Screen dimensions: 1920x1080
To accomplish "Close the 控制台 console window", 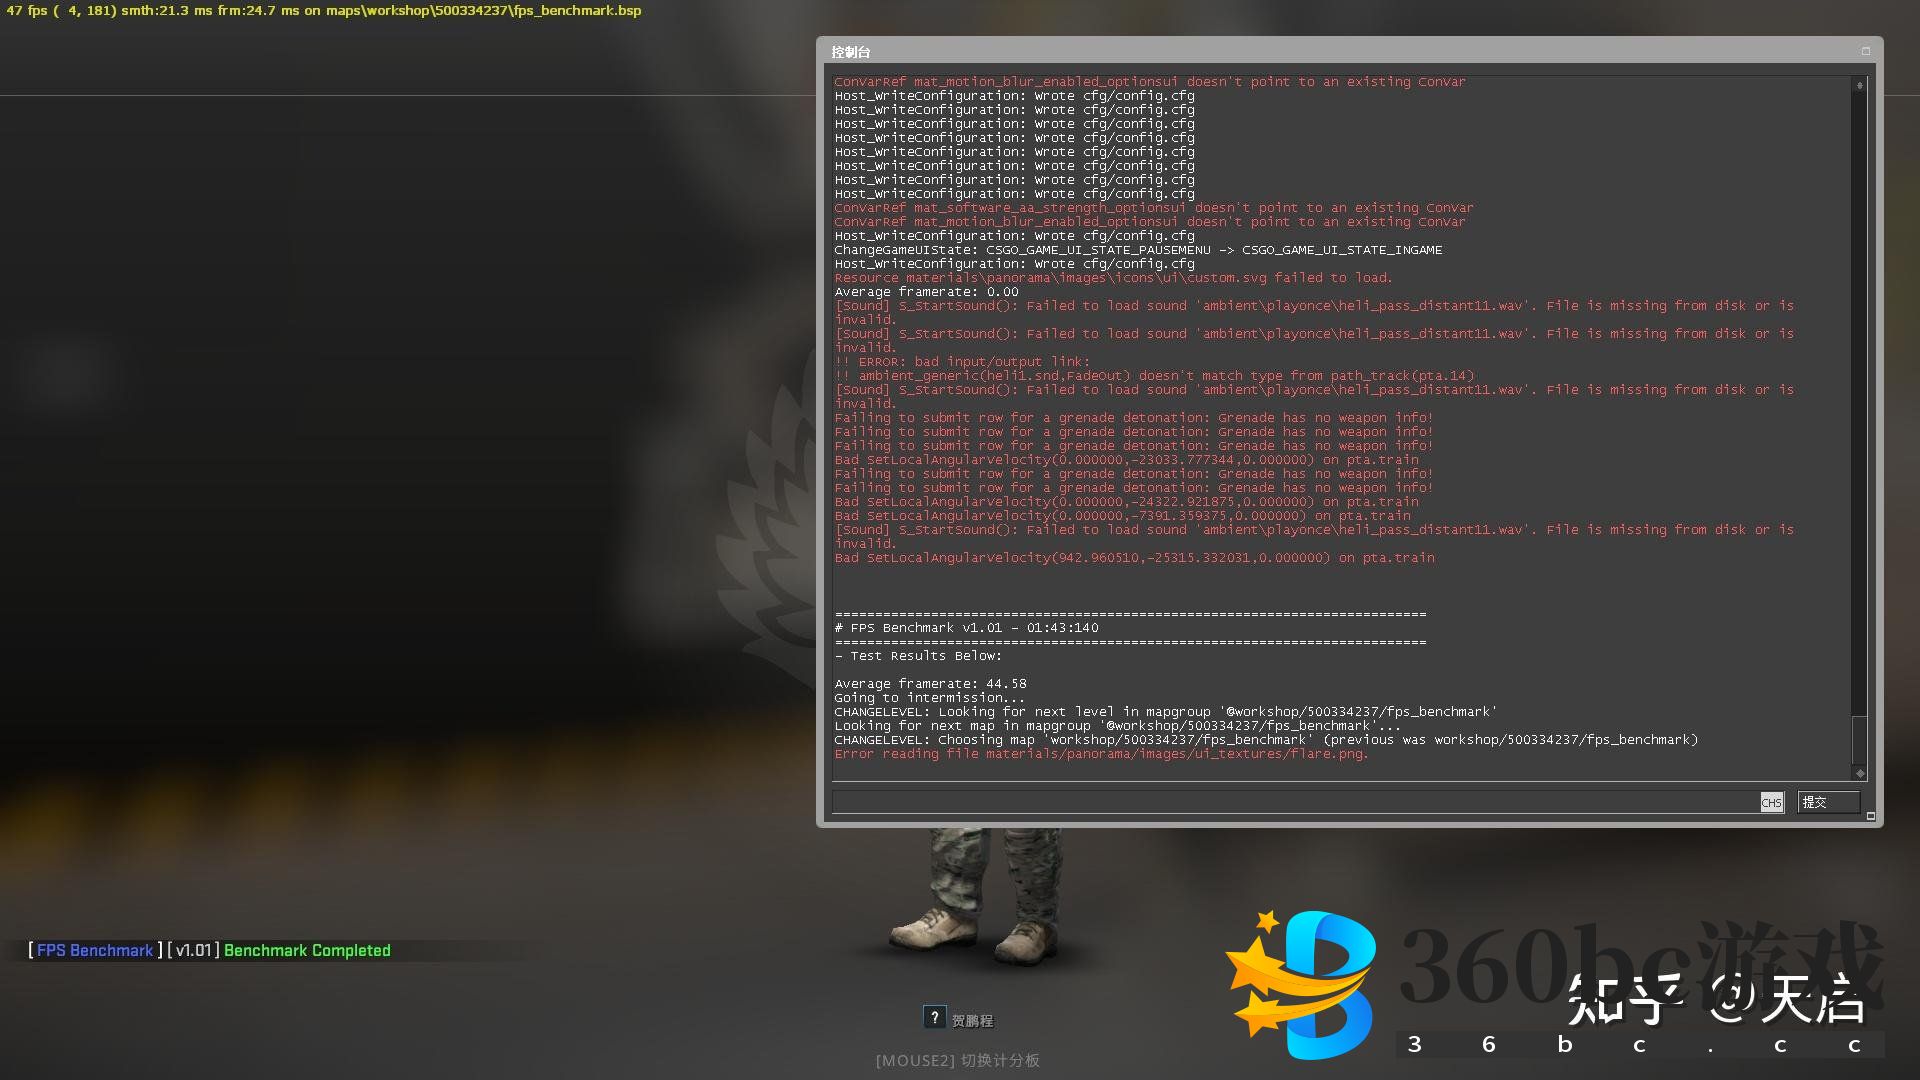I will (x=1865, y=51).
